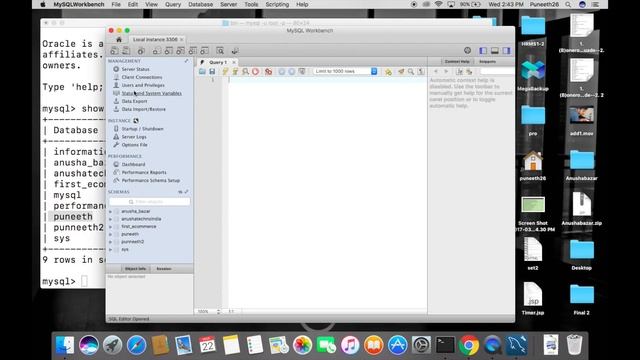Open the Query menu in menu bar
The image size is (640, 360).
click(173, 4)
